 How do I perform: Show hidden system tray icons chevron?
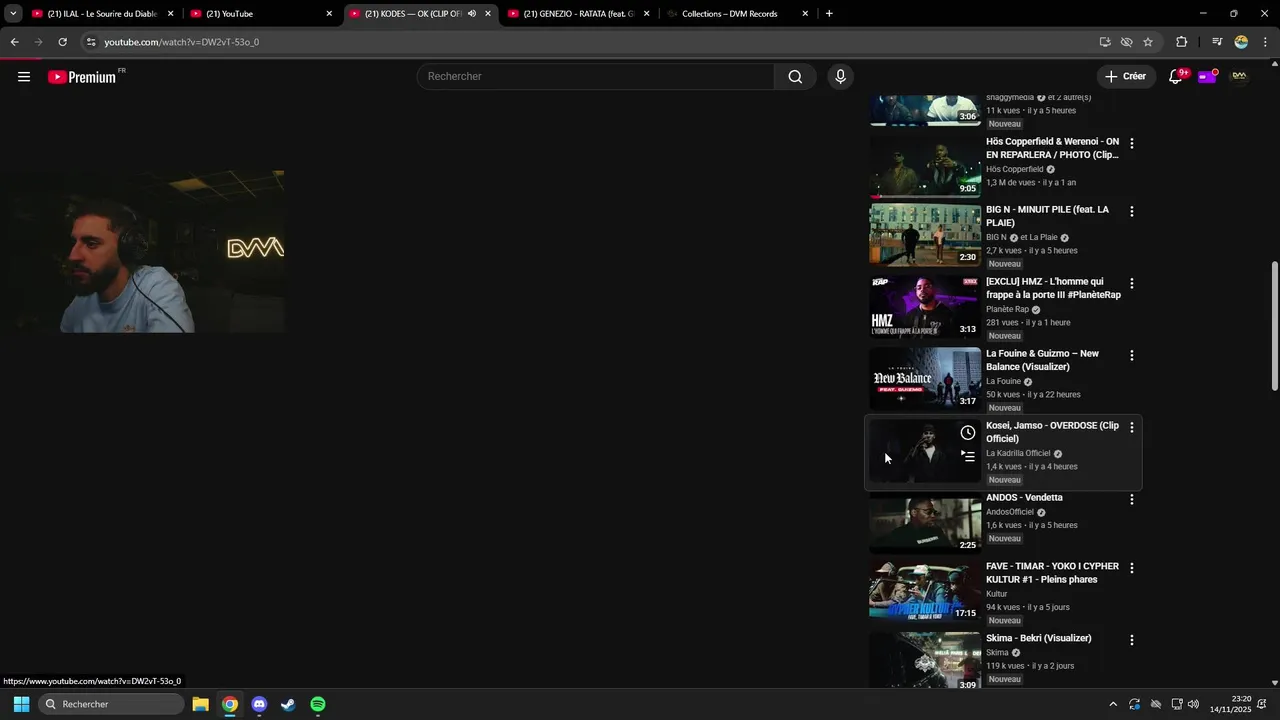click(x=1112, y=704)
